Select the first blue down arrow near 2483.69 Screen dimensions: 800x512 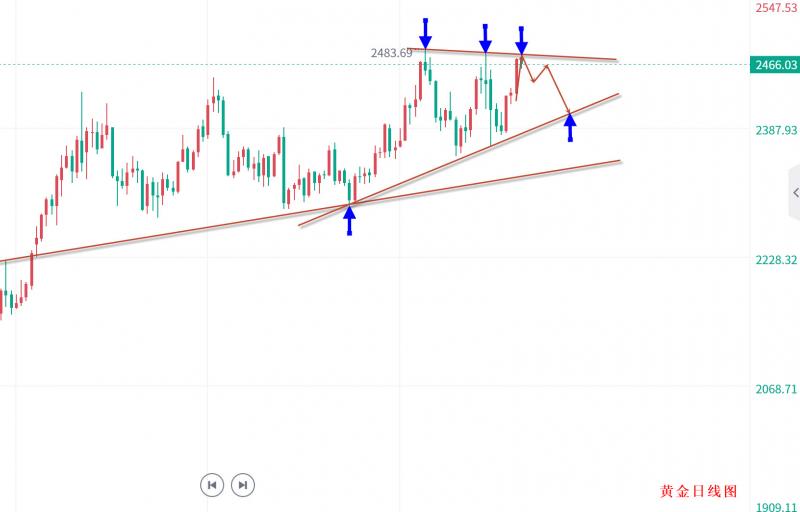tap(426, 33)
